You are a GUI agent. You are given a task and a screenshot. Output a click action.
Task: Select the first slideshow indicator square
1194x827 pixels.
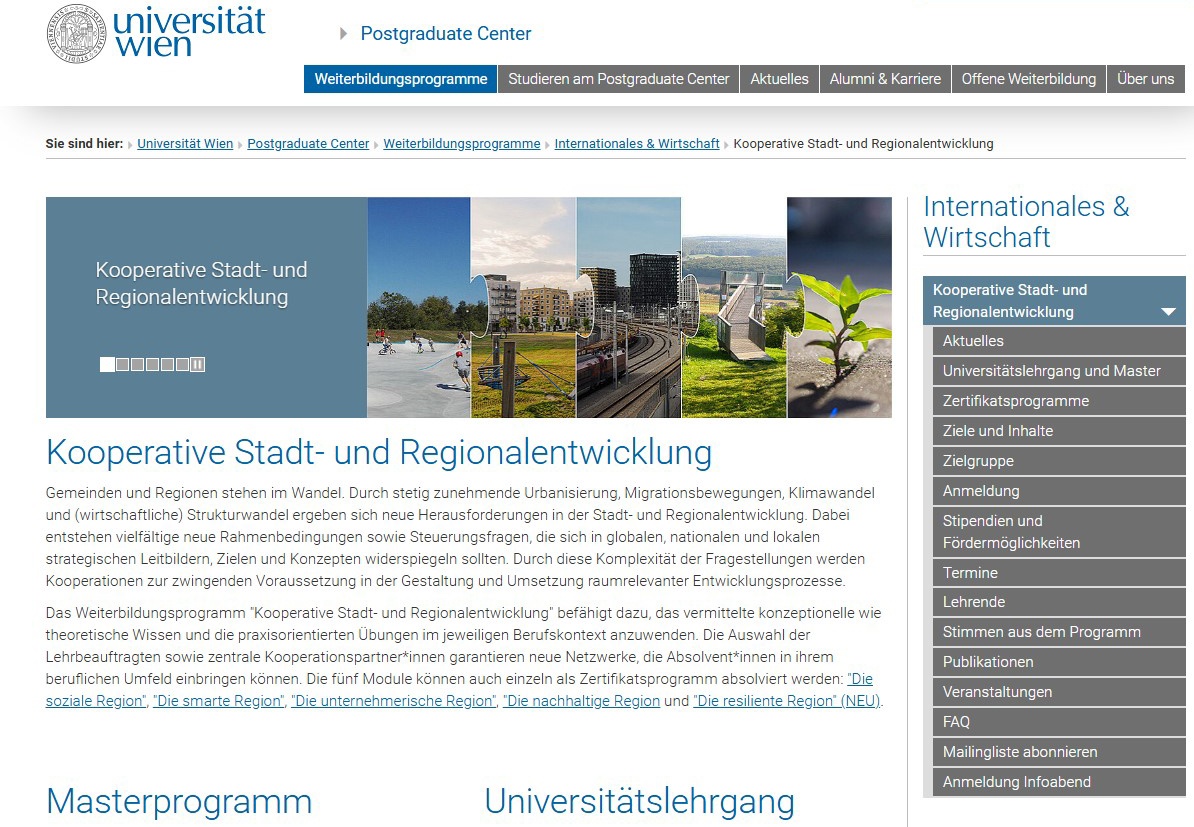click(107, 365)
